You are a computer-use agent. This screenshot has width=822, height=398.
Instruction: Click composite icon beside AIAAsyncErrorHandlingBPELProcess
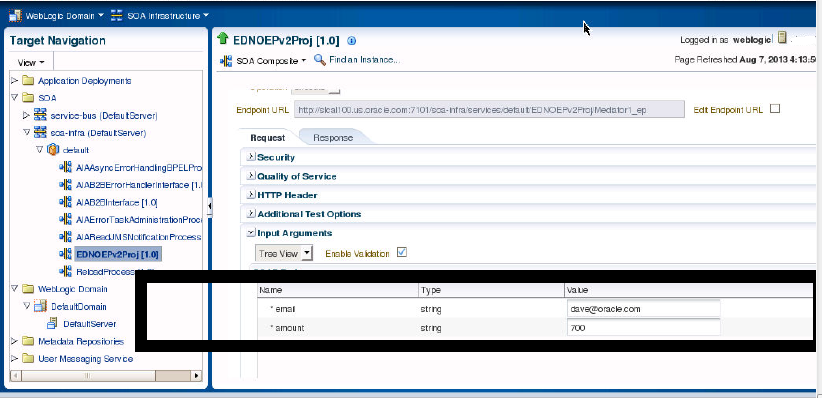[66, 168]
